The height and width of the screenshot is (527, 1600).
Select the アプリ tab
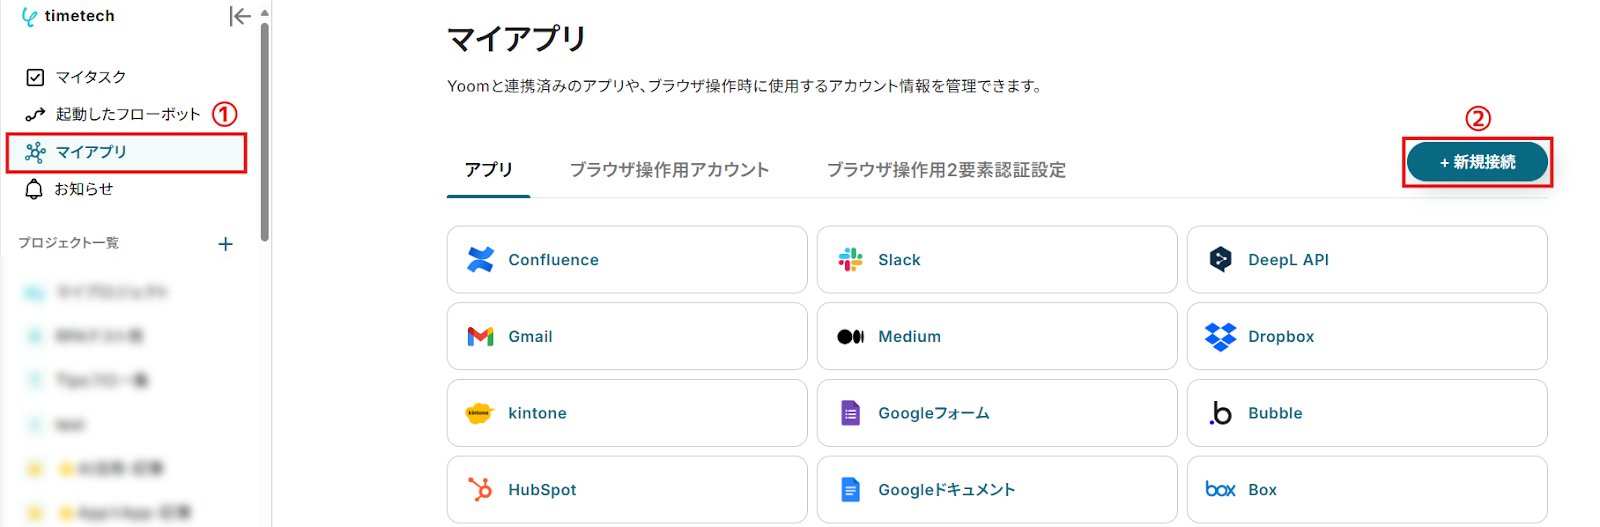pos(488,170)
